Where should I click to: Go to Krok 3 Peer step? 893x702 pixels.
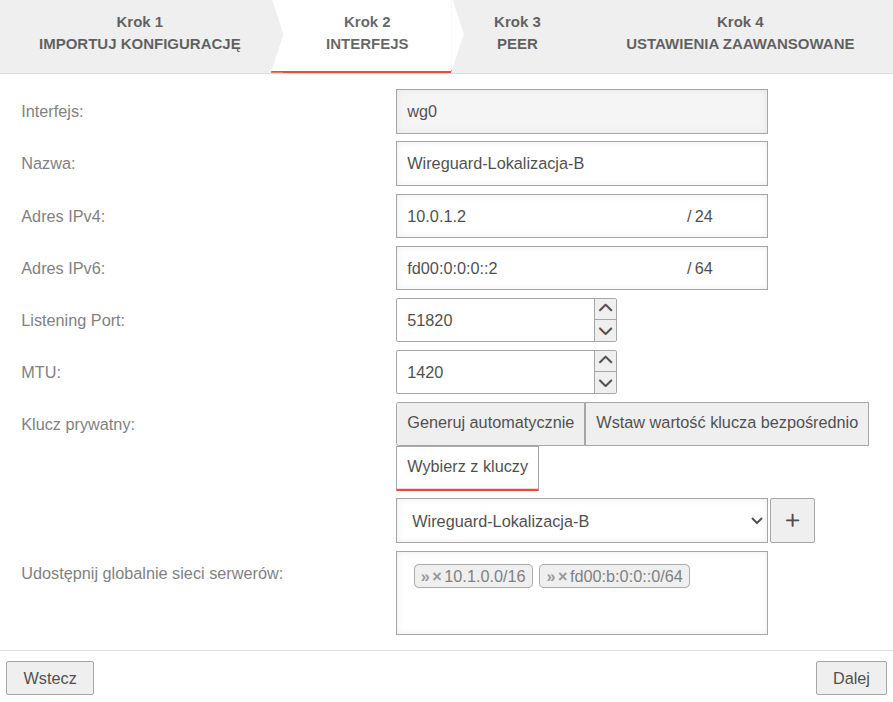517,33
